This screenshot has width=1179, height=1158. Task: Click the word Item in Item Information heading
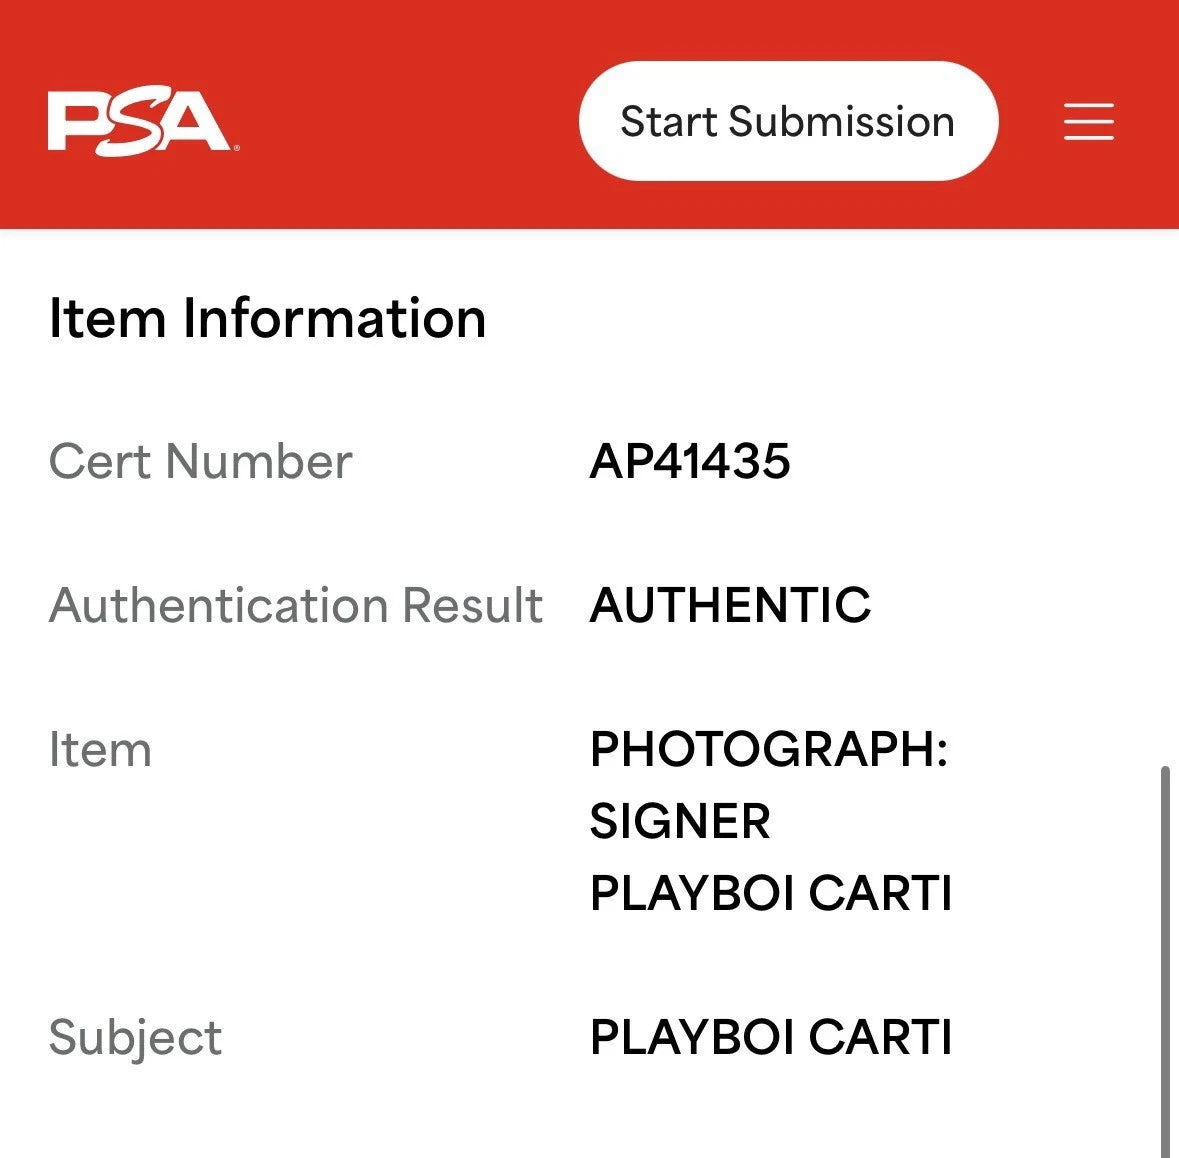click(x=106, y=319)
